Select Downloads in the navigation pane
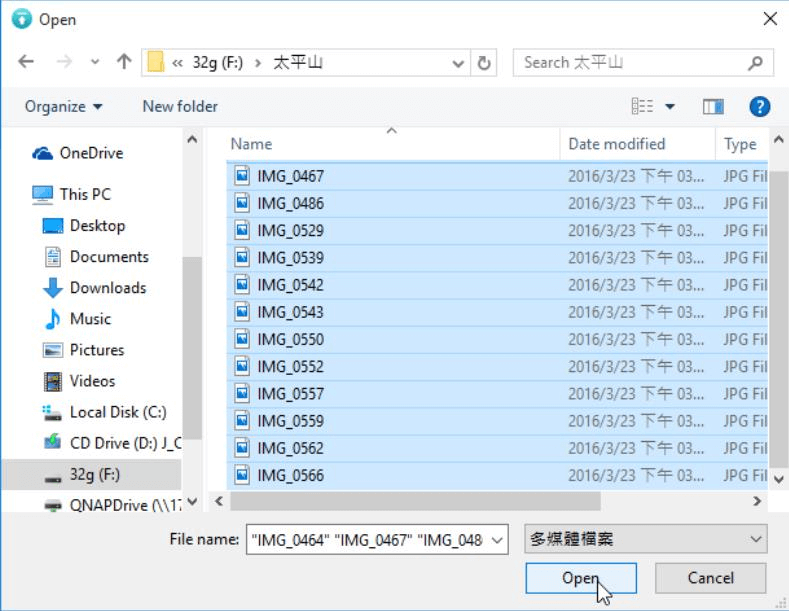 click(x=107, y=288)
